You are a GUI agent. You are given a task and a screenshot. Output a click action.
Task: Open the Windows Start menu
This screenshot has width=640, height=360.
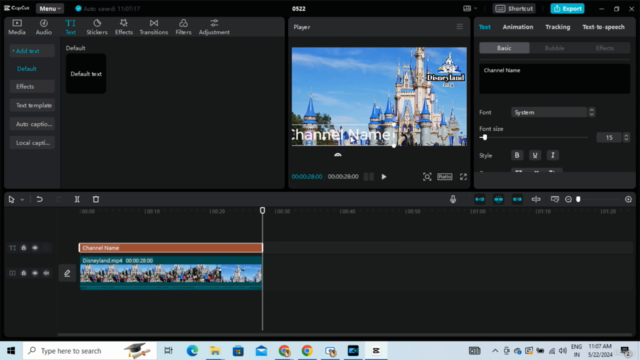(x=11, y=351)
